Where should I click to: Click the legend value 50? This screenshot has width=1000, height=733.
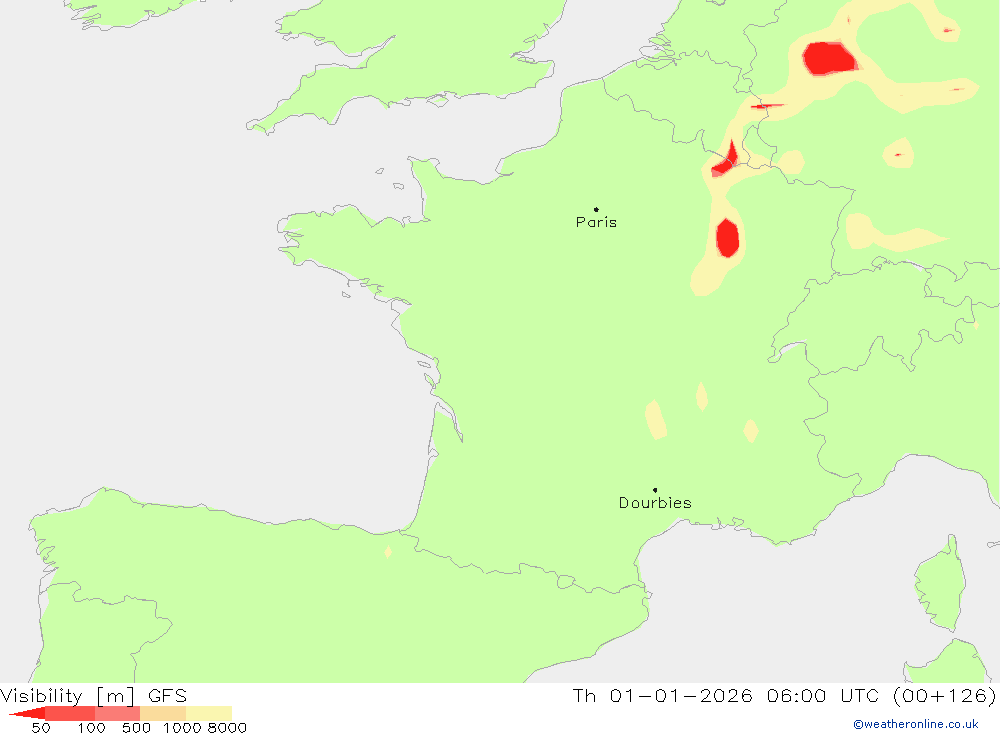(x=41, y=728)
